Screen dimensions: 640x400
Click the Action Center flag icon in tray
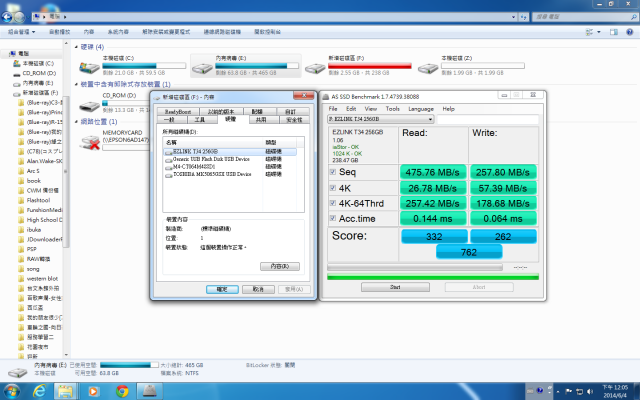[x=568, y=391]
